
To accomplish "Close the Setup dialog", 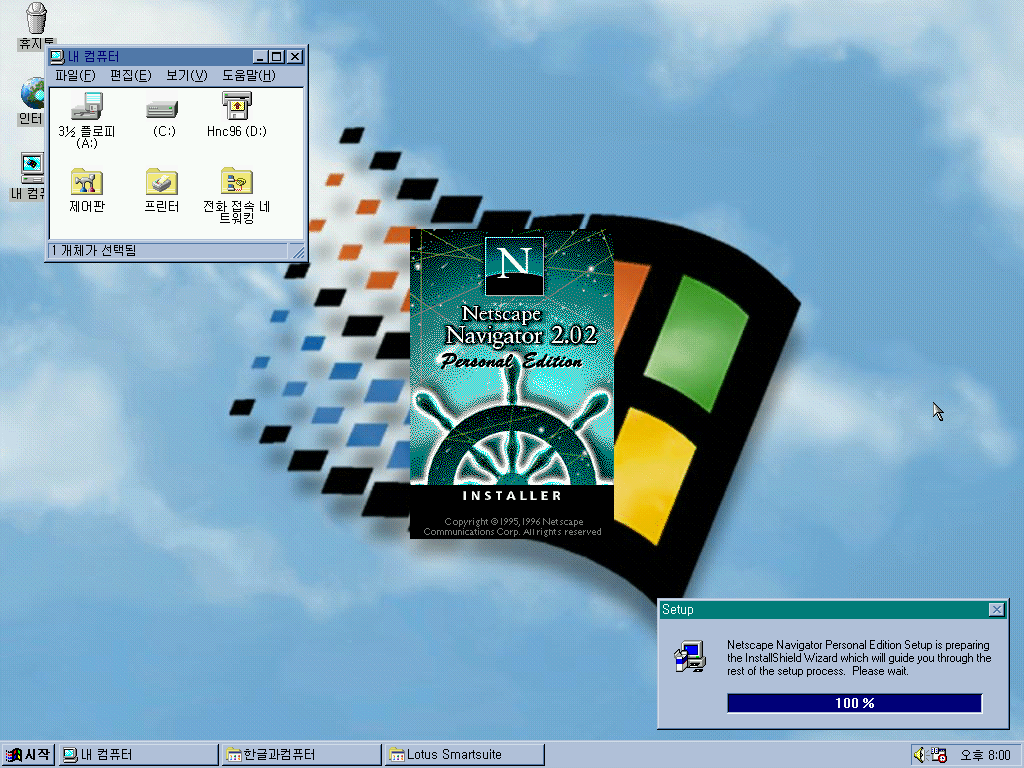I will pyautogui.click(x=997, y=609).
